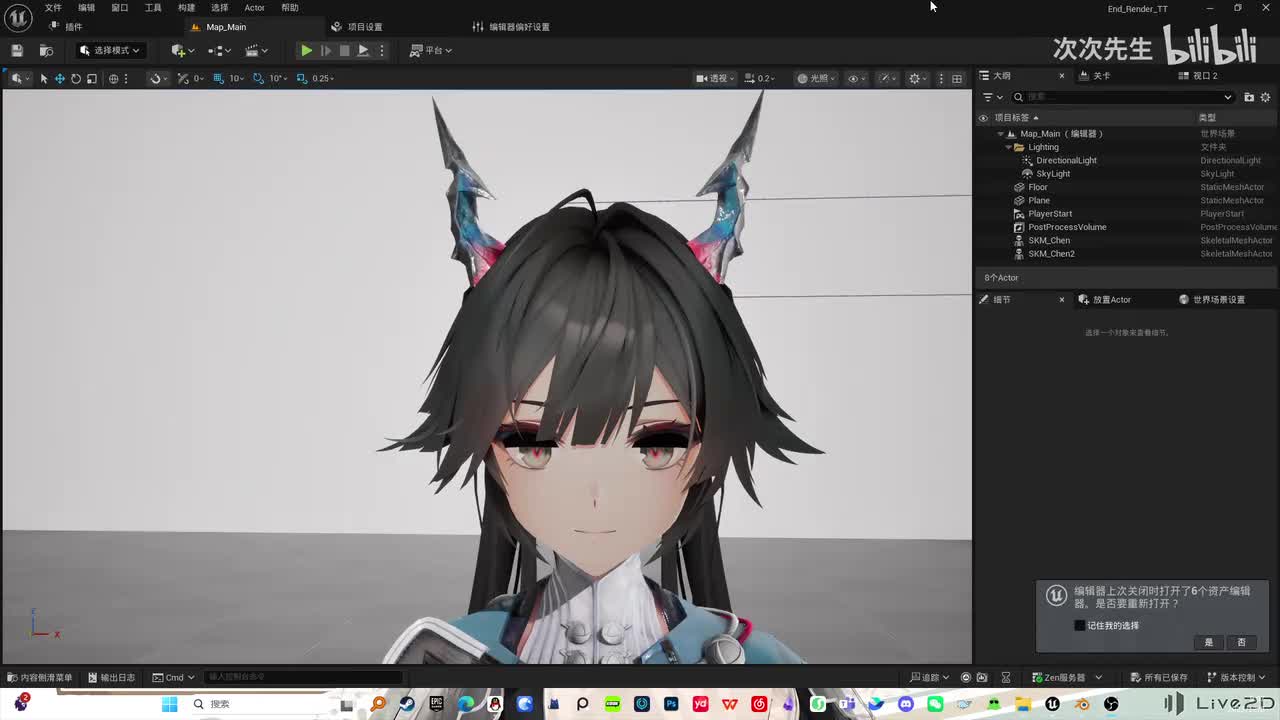The height and width of the screenshot is (720, 1280).
Task: Open the rotation snap 10° dropdown
Action: (278, 78)
